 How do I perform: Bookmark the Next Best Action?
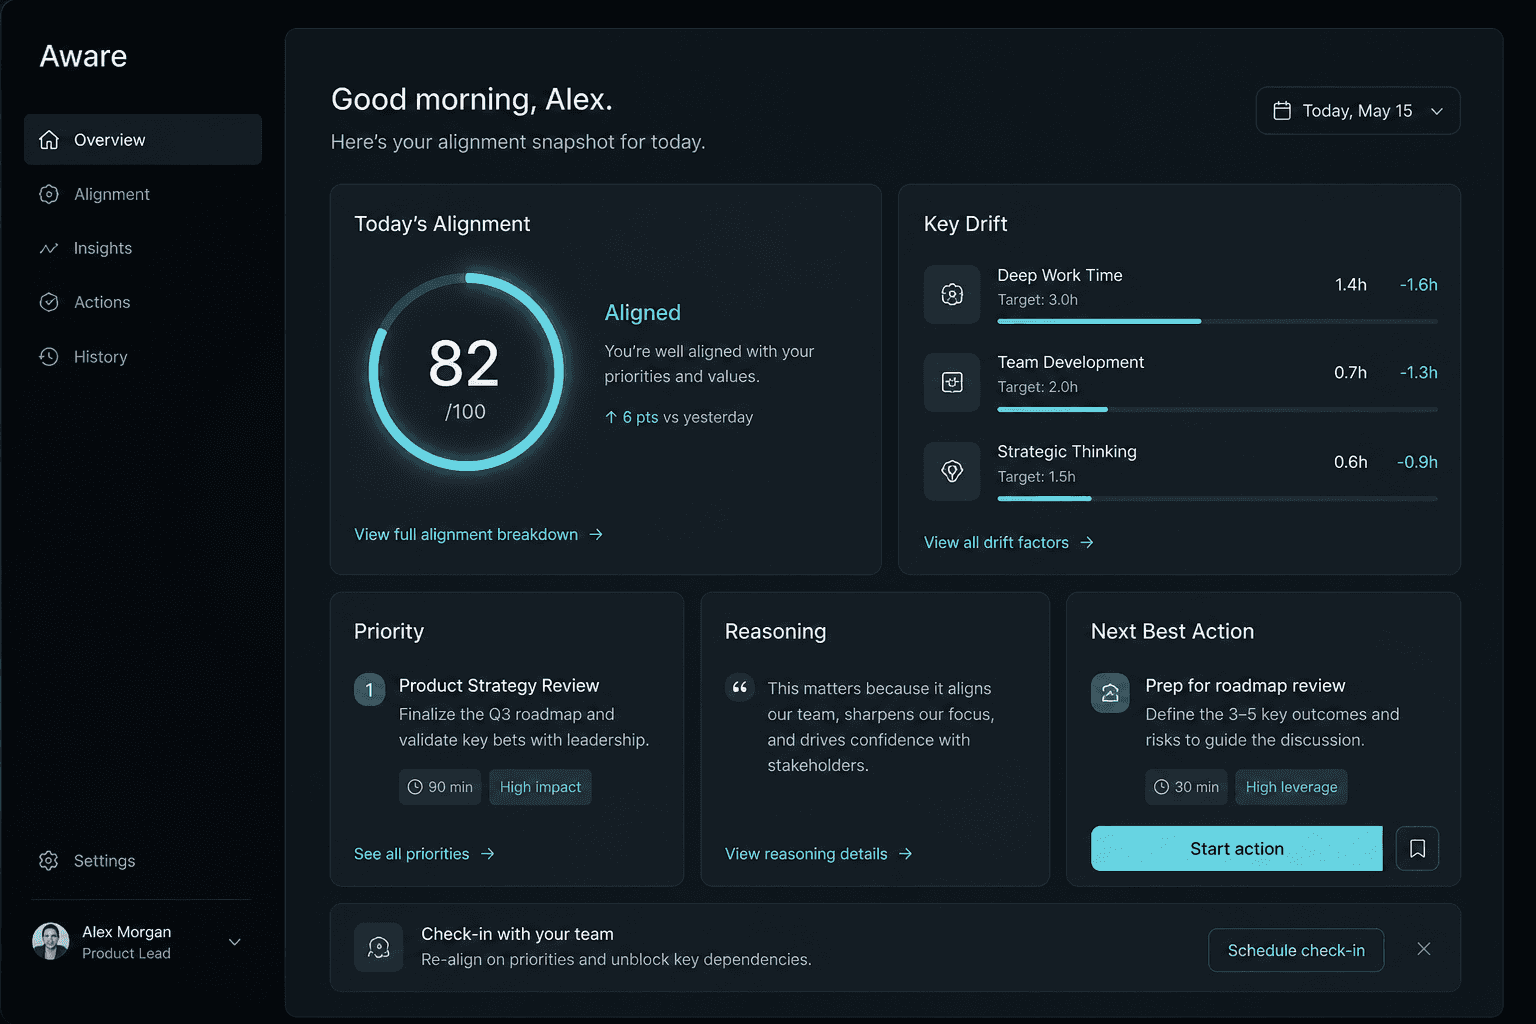(1417, 848)
